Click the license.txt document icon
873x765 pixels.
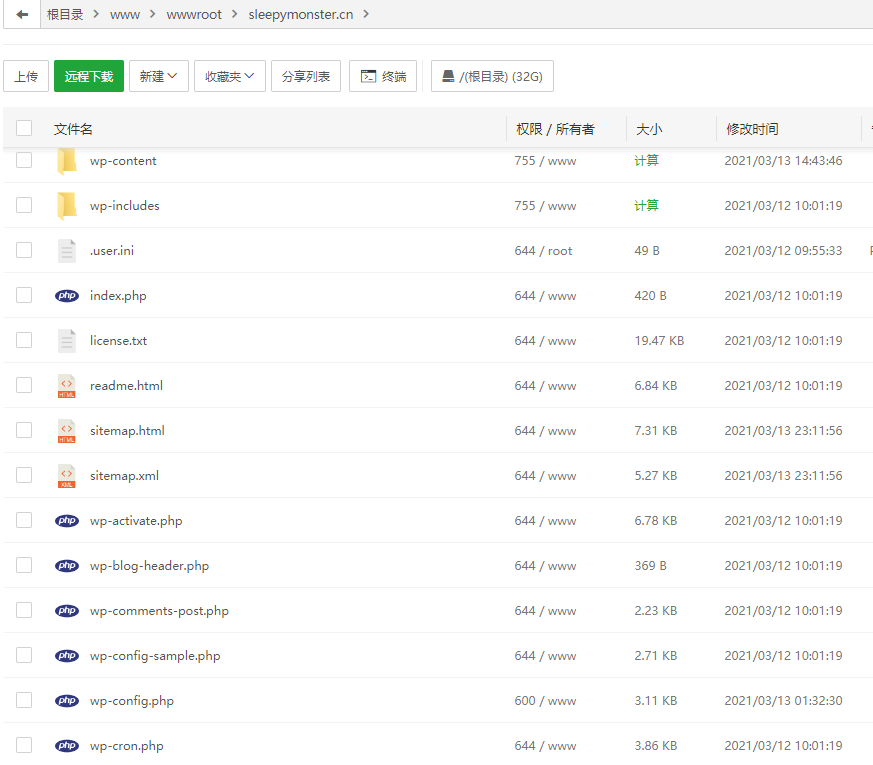[x=67, y=341]
